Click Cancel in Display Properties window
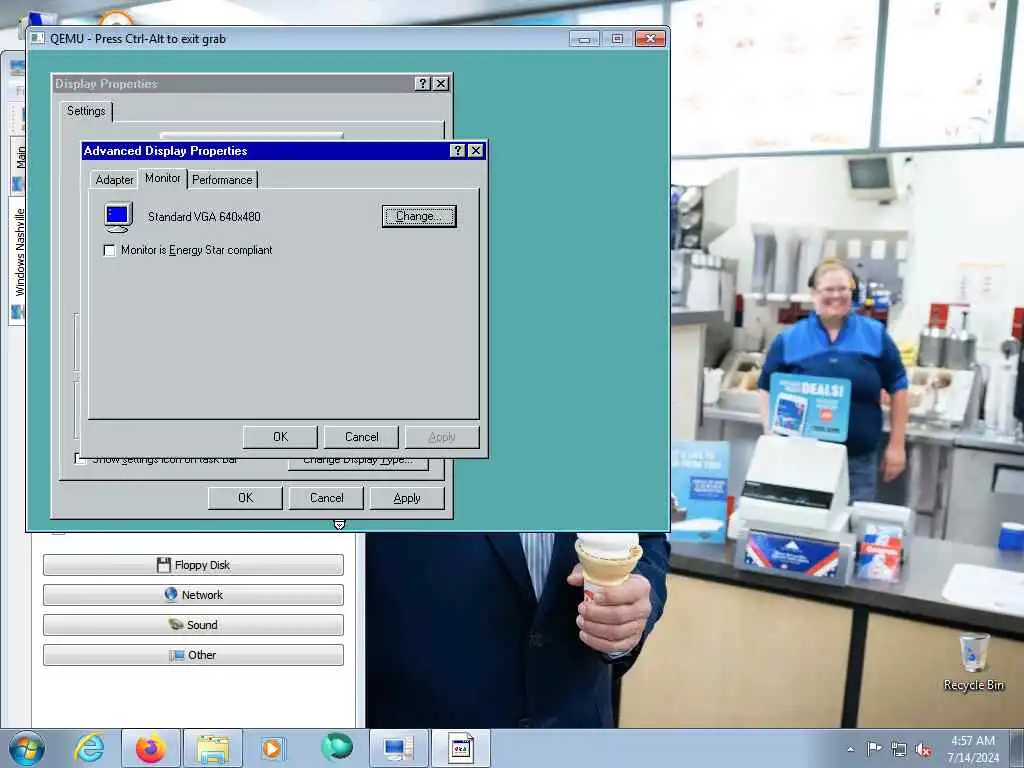Viewport: 1024px width, 768px height. click(x=327, y=498)
